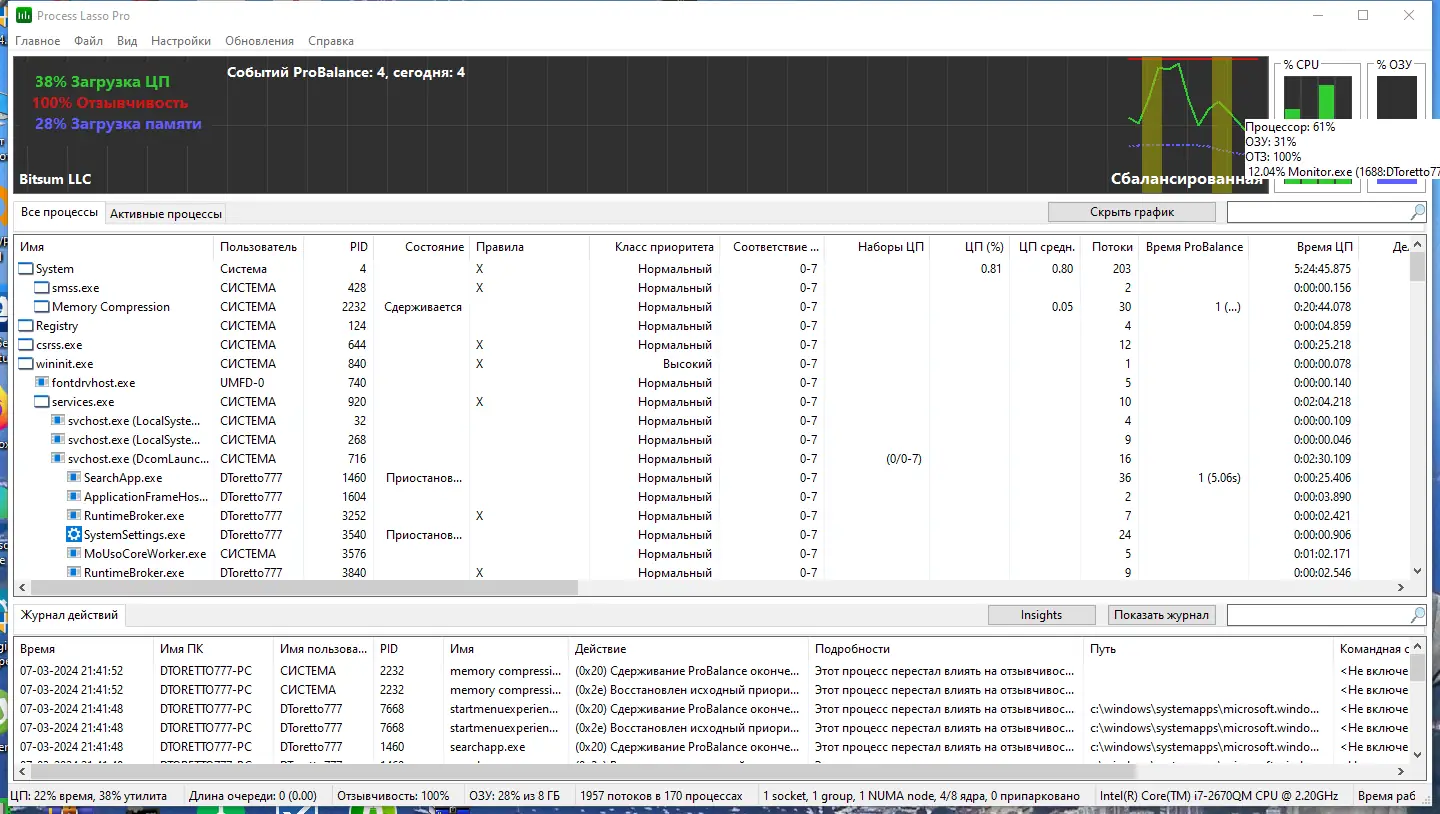Screen dimensions: 1440x814
Task: Select the Журнал действий tab
Action: point(69,615)
